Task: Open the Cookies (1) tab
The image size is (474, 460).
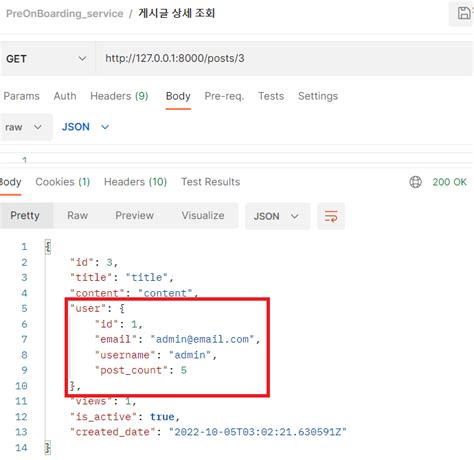Action: coord(63,182)
